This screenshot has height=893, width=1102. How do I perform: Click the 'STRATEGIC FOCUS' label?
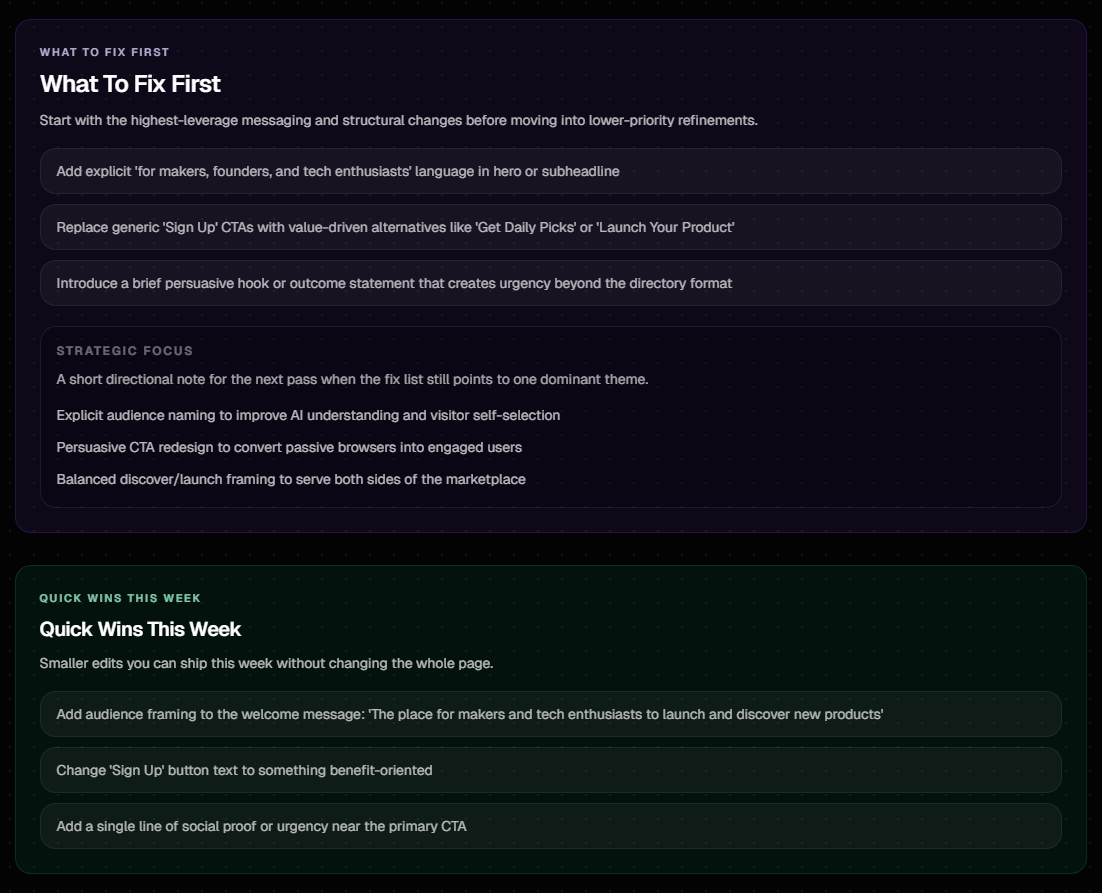coord(125,351)
